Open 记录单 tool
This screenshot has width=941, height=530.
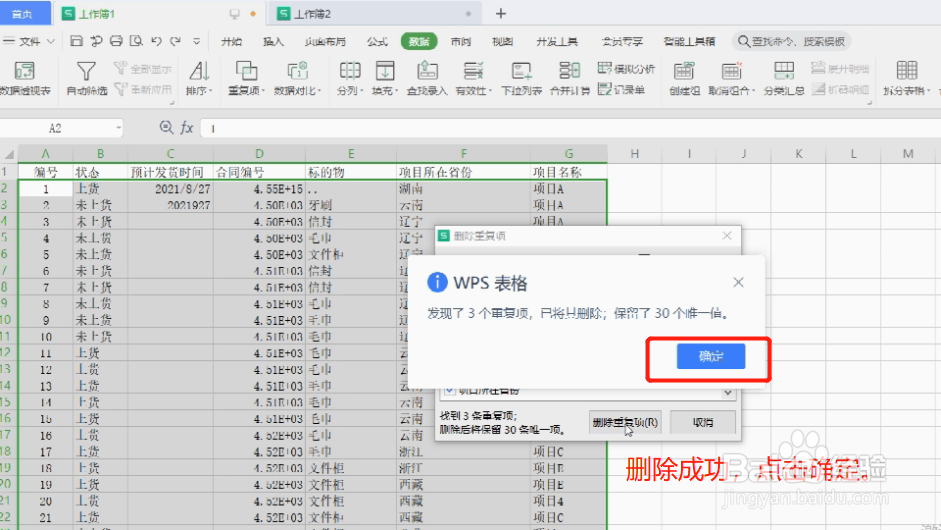pyautogui.click(x=622, y=89)
